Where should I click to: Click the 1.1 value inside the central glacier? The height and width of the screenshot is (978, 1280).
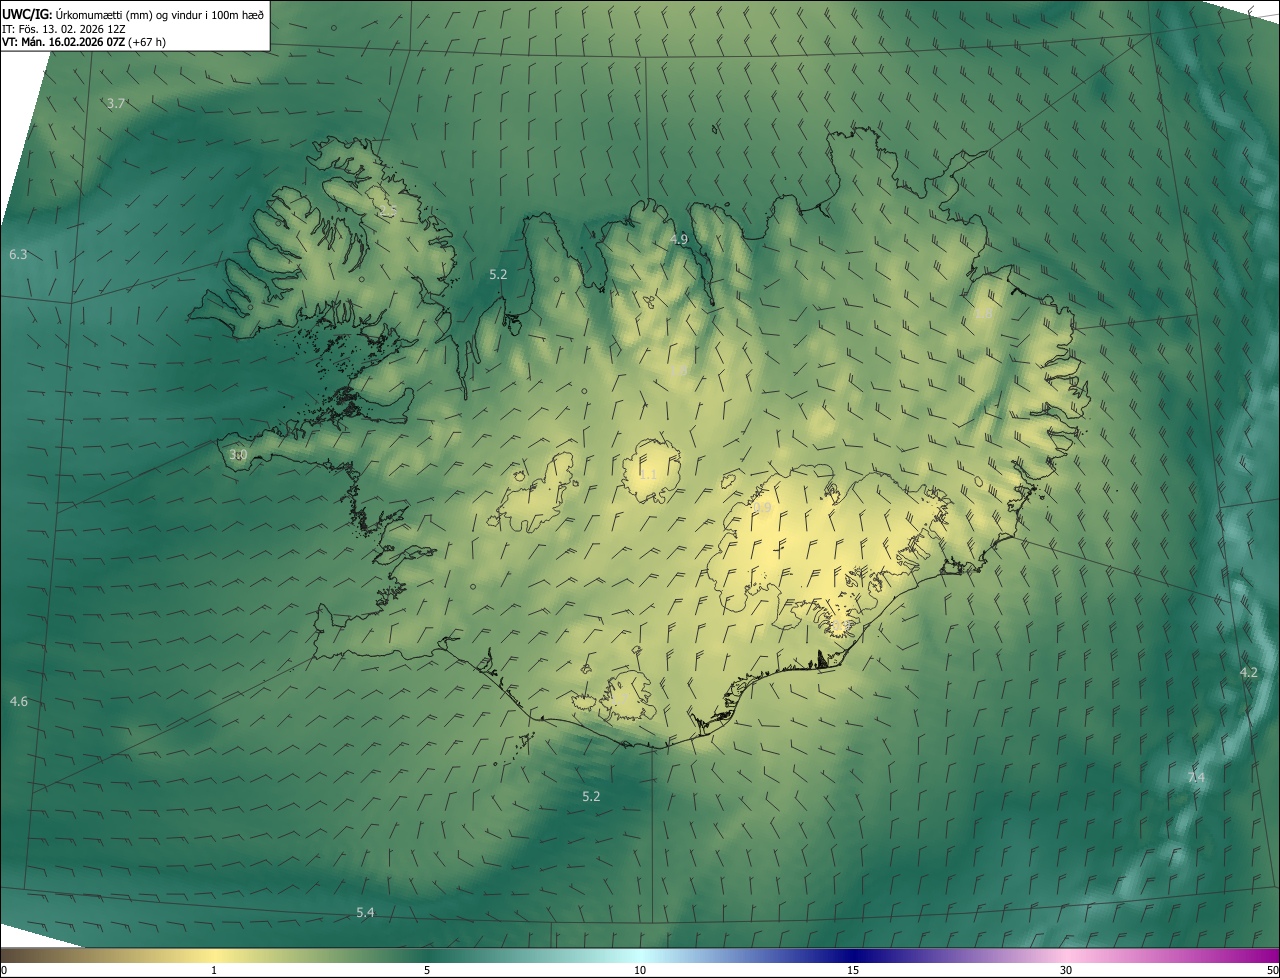click(648, 474)
